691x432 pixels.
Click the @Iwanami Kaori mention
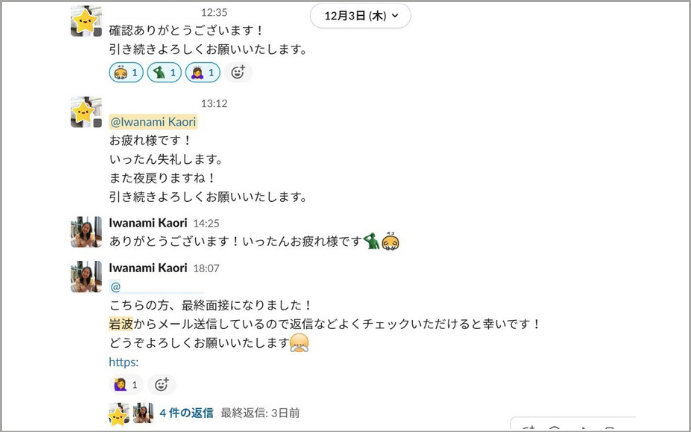tap(153, 122)
